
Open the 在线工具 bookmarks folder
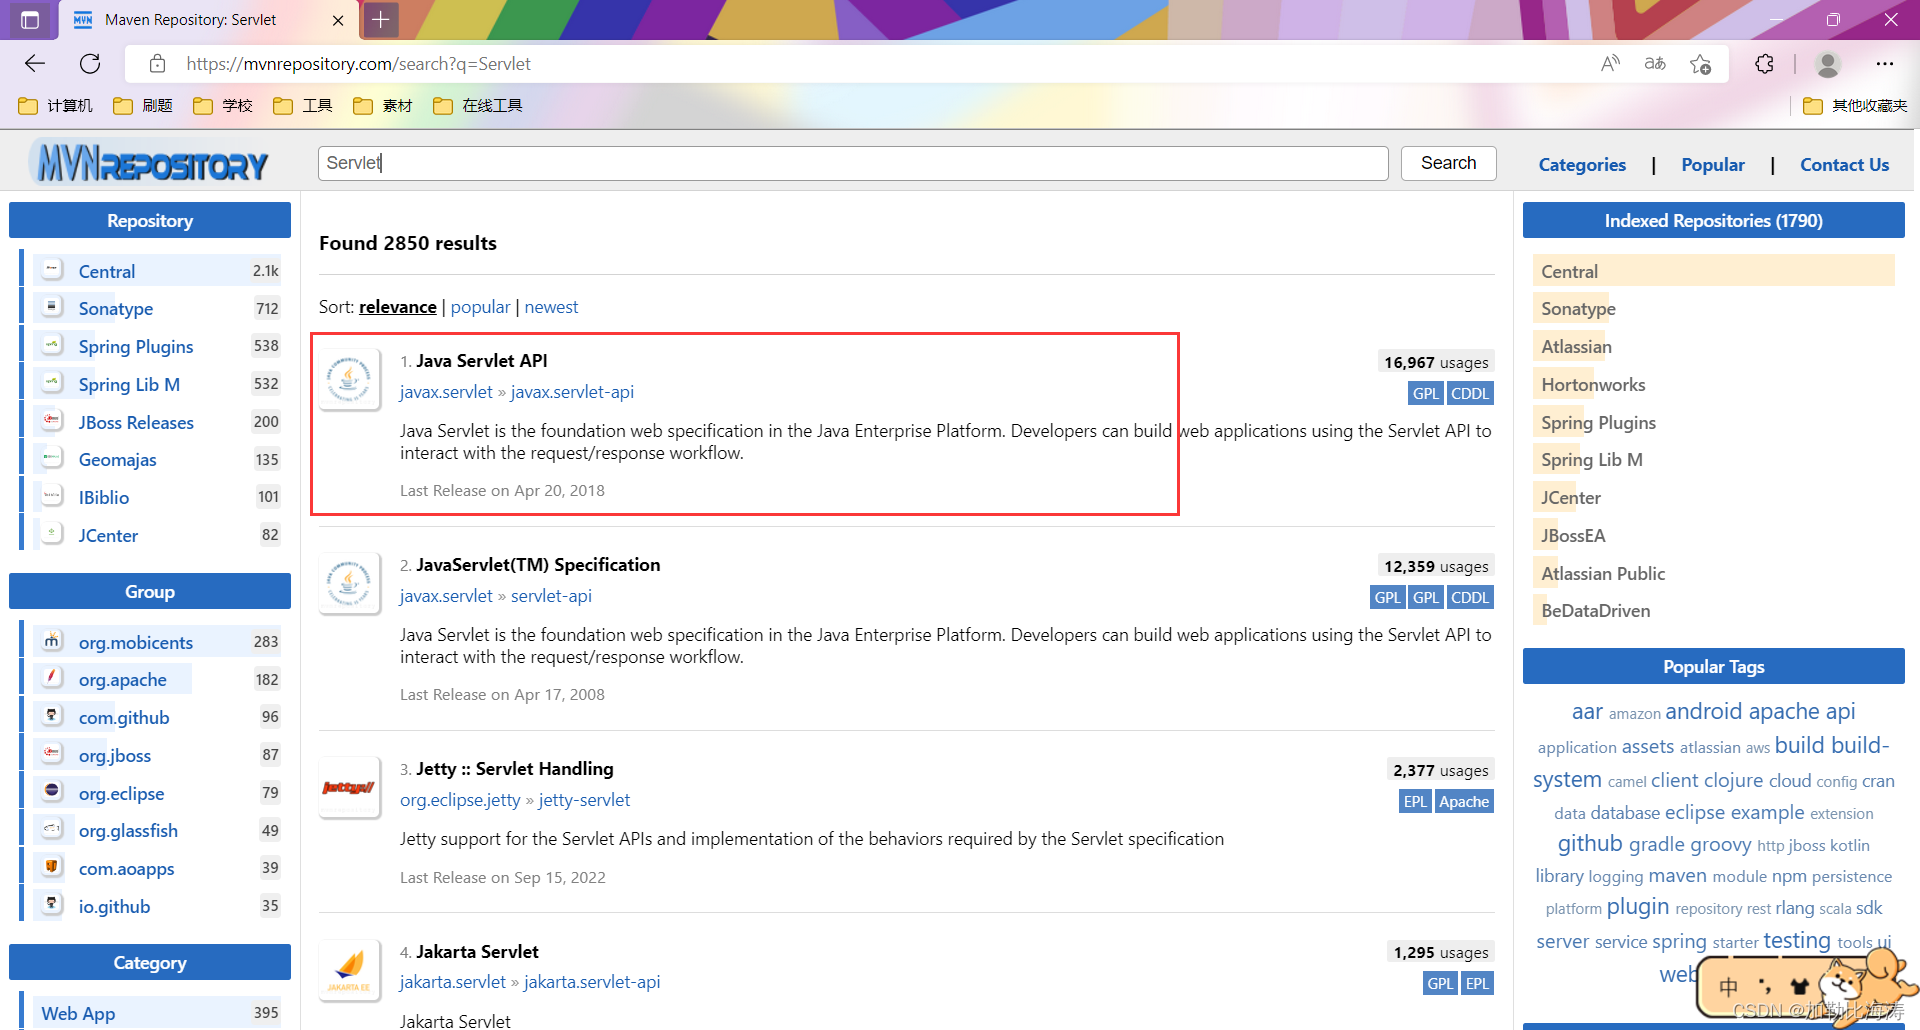pyautogui.click(x=478, y=106)
